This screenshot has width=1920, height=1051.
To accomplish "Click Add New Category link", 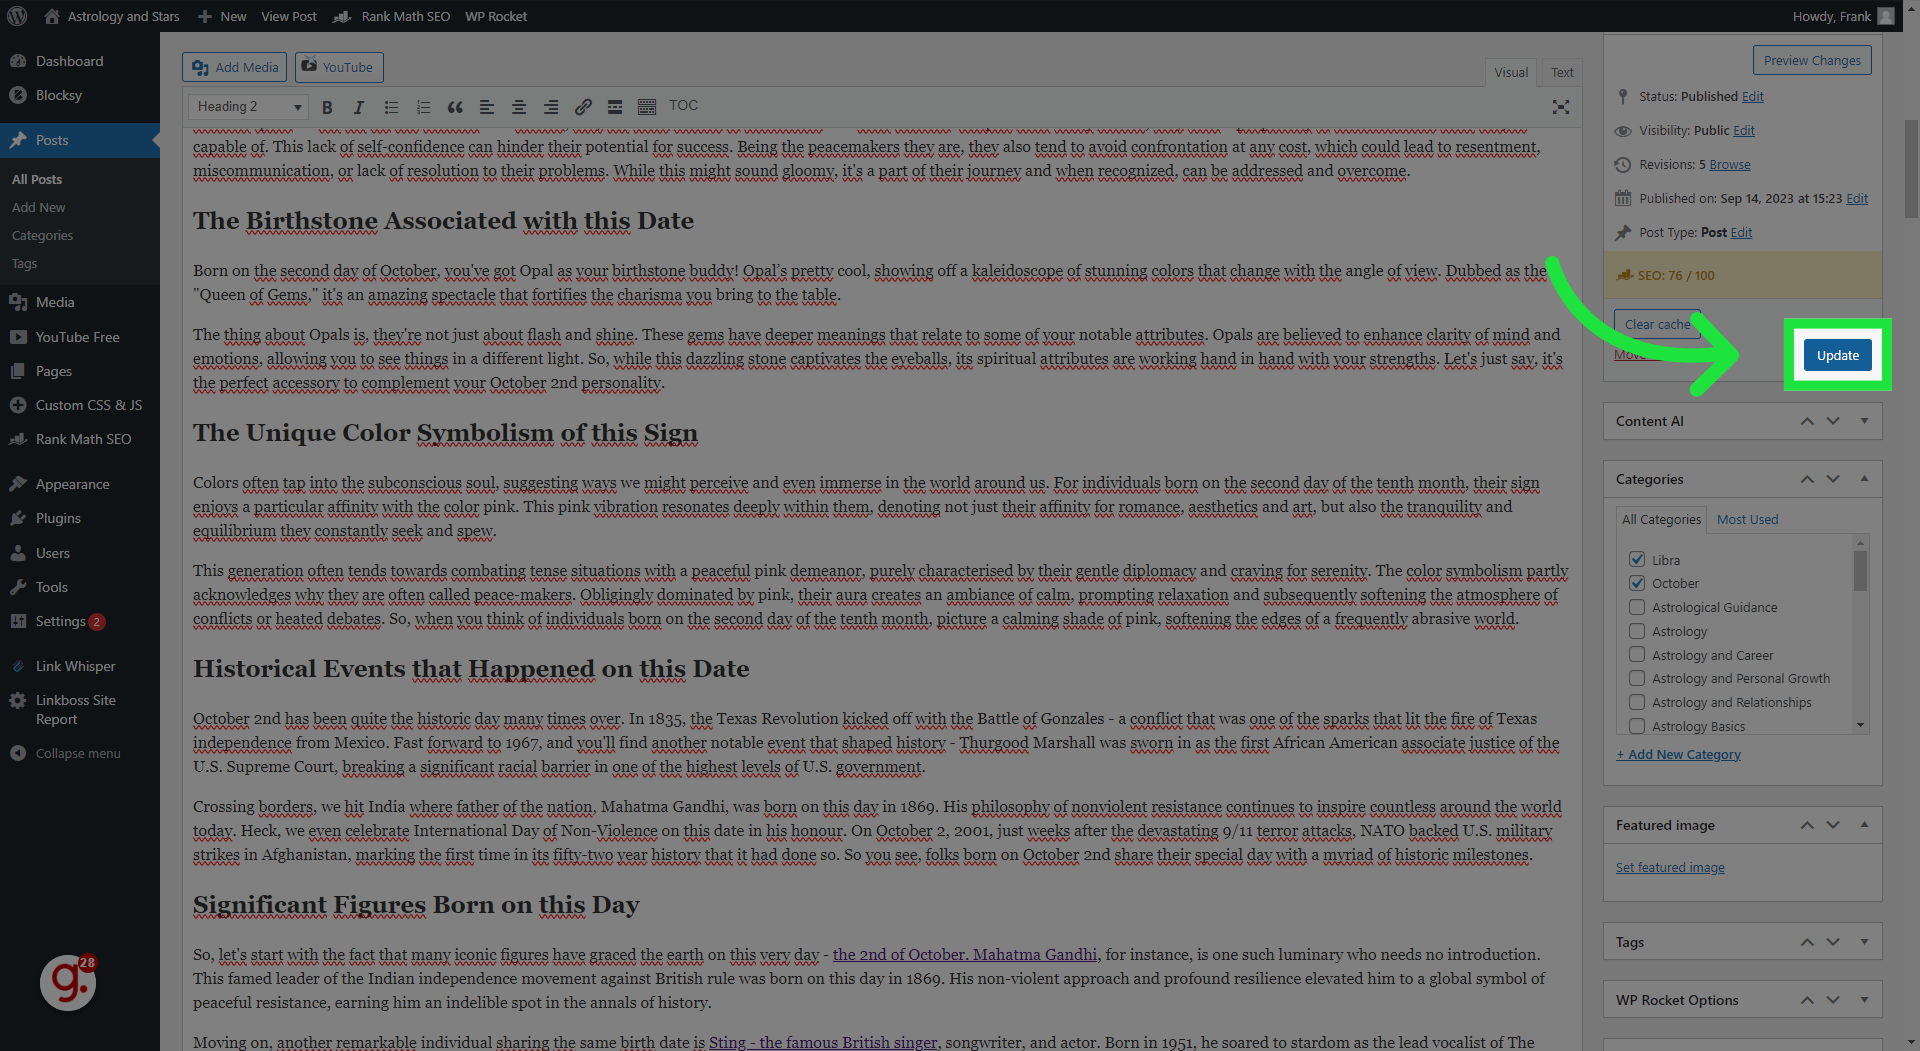I will pyautogui.click(x=1678, y=754).
